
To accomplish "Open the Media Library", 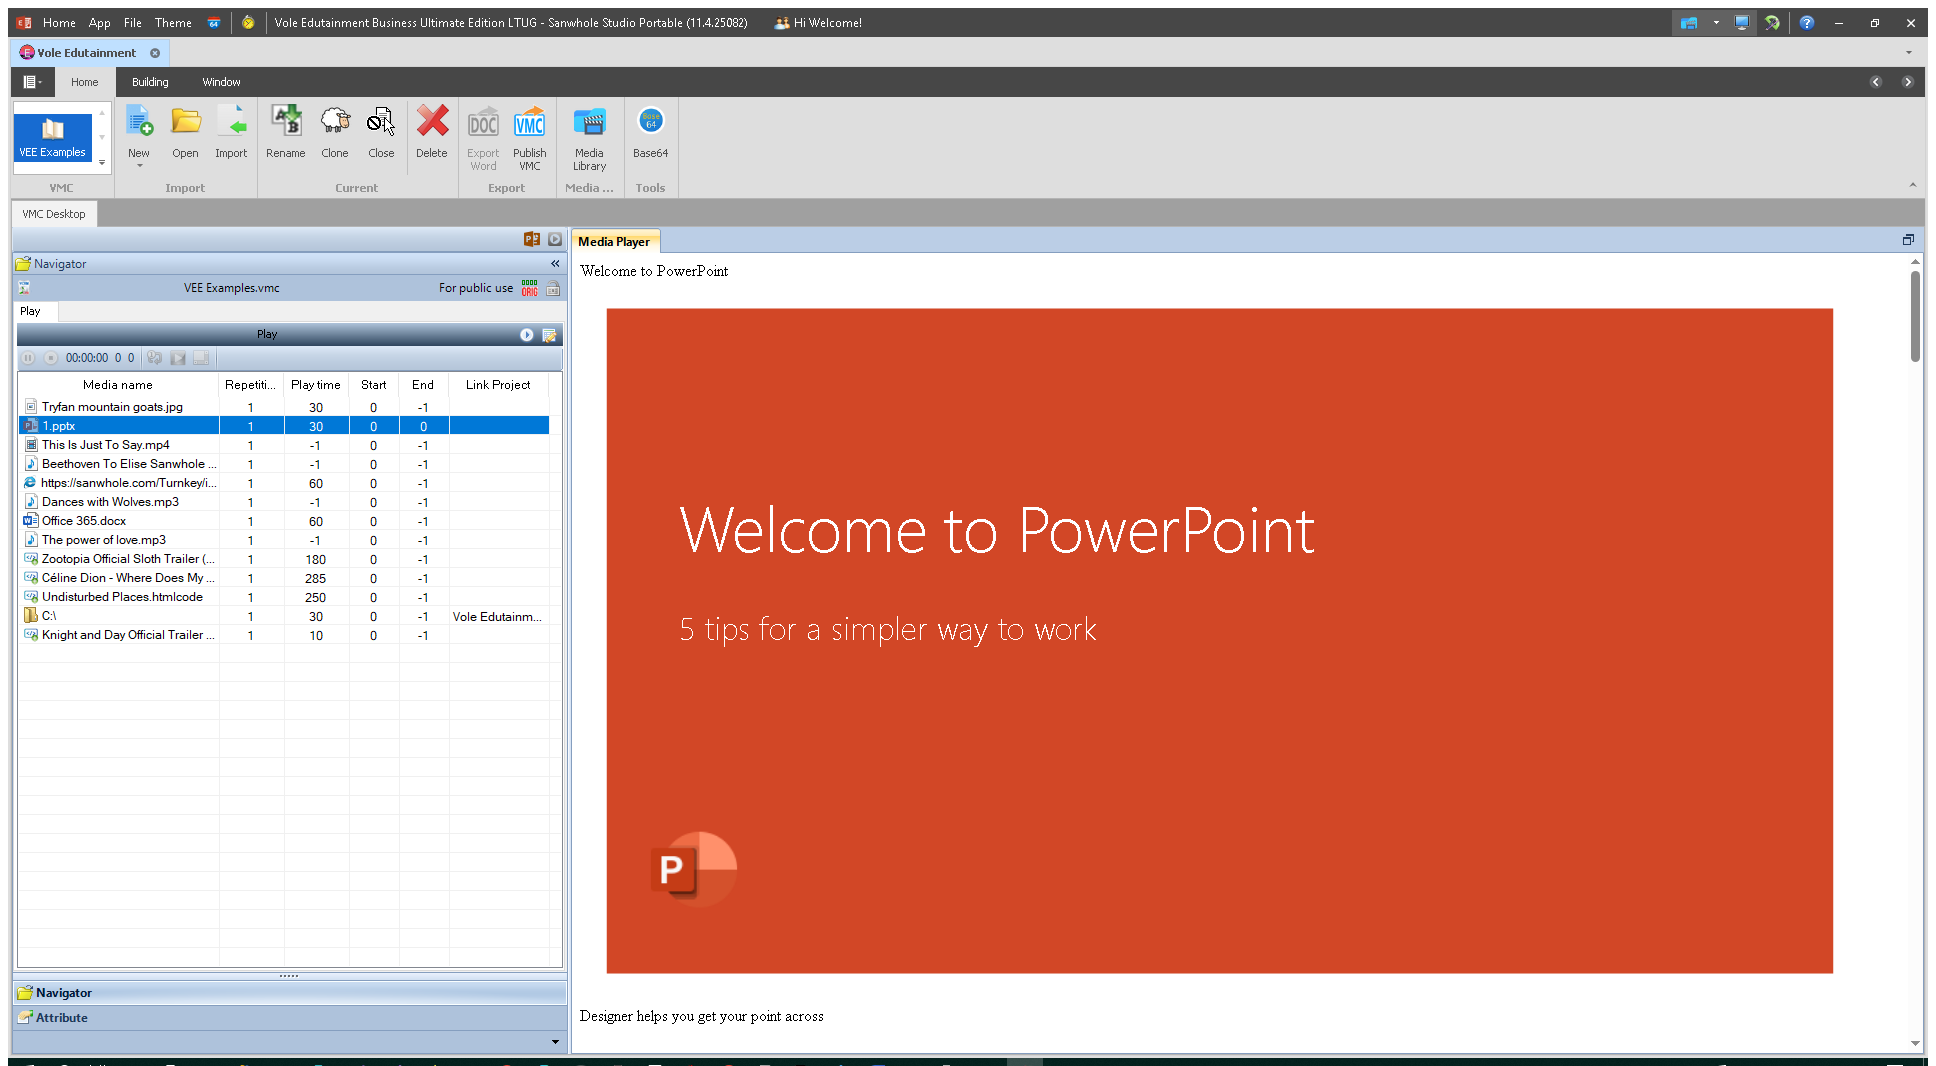I will 589,124.
